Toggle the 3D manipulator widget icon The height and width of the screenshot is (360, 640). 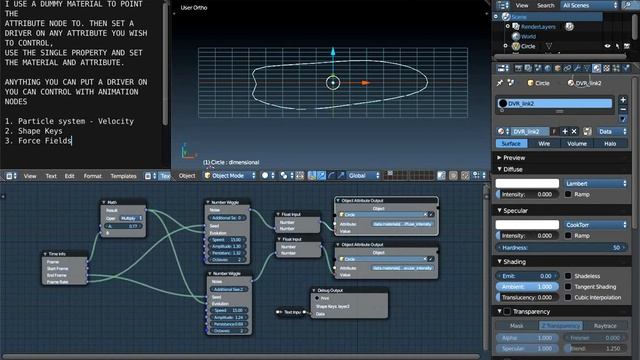(x=312, y=176)
